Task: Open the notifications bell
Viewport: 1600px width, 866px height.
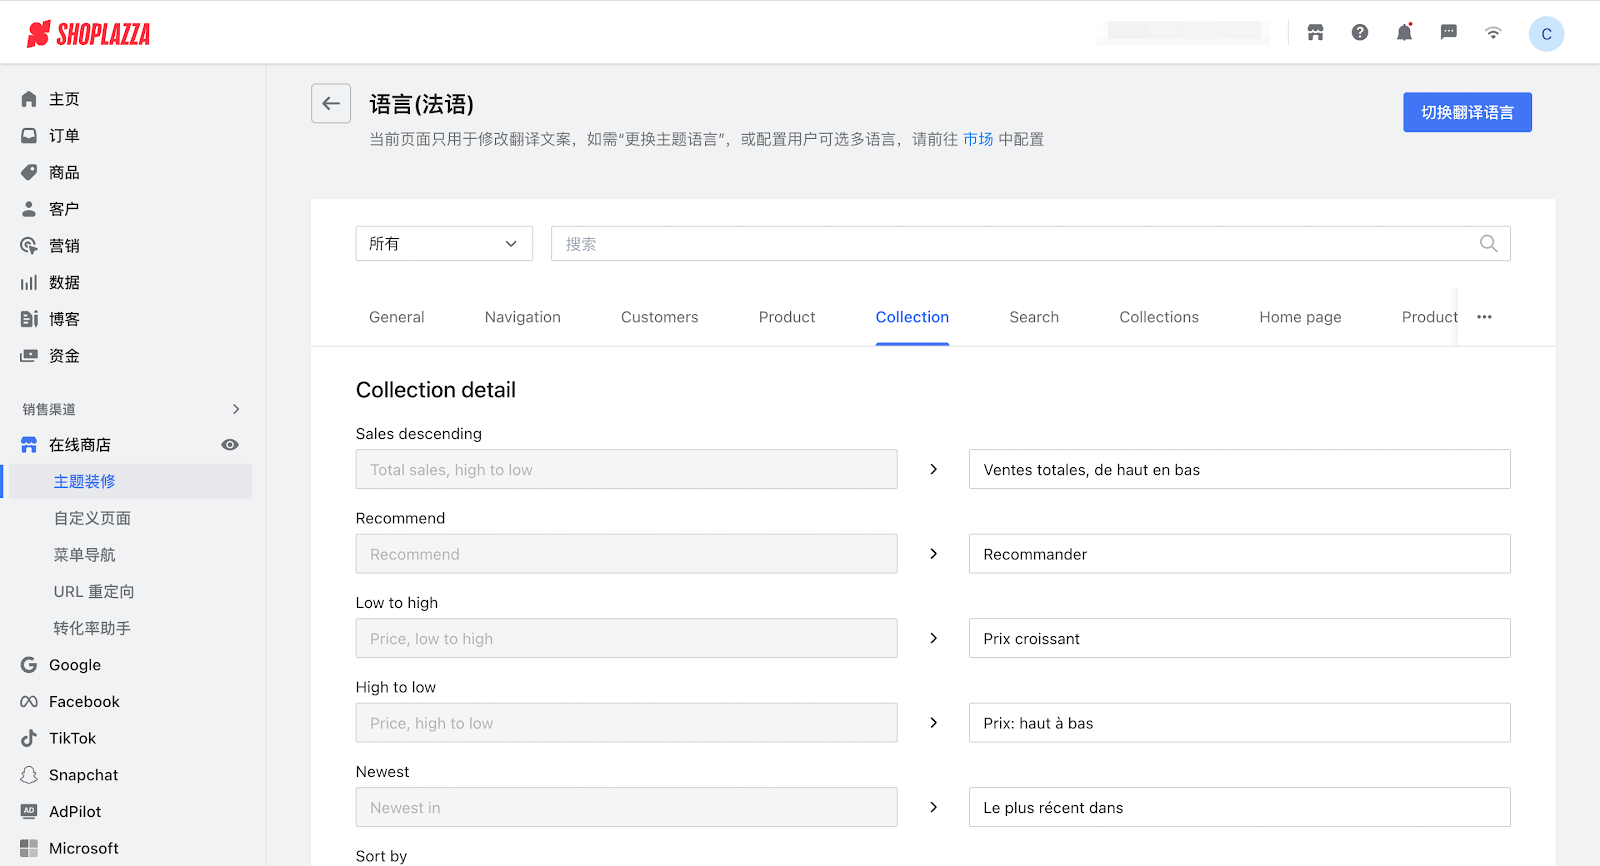Action: 1404,33
